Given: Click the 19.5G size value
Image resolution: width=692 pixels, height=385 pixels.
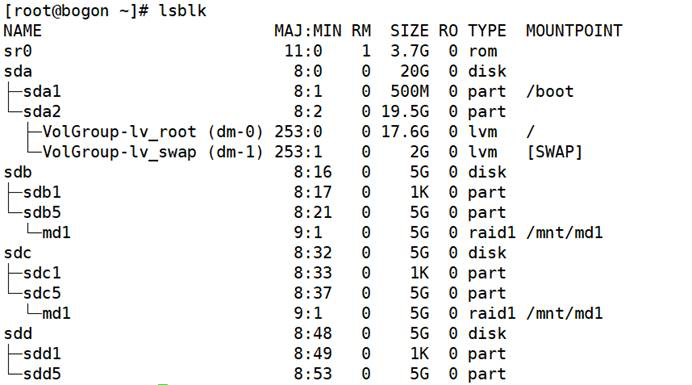Looking at the screenshot, I should [405, 112].
